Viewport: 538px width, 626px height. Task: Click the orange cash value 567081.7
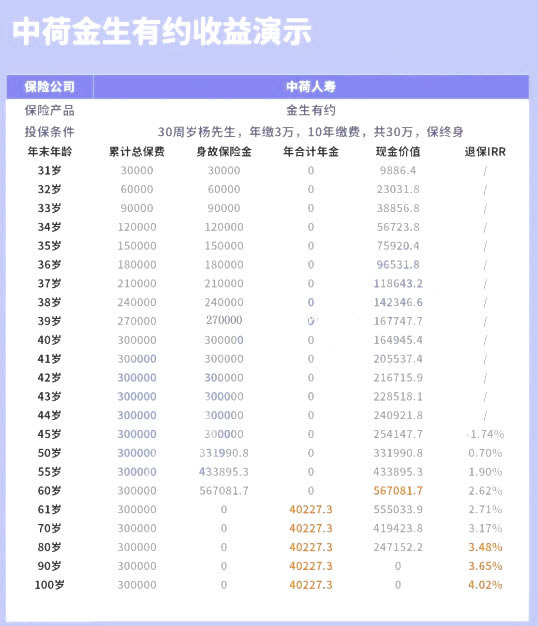[x=398, y=491]
